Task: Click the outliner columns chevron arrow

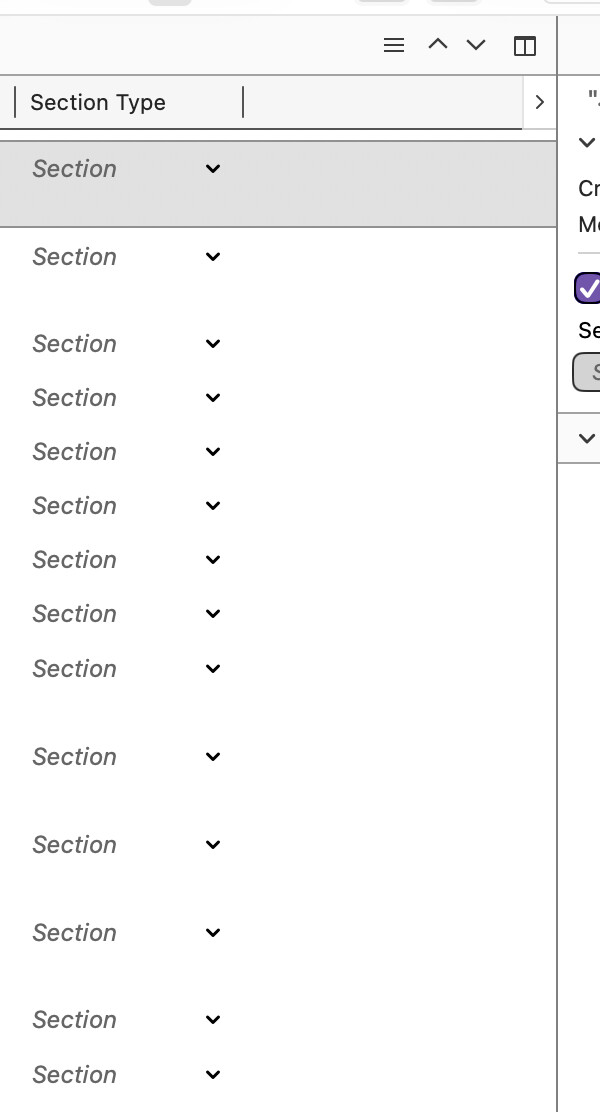Action: pyautogui.click(x=540, y=102)
